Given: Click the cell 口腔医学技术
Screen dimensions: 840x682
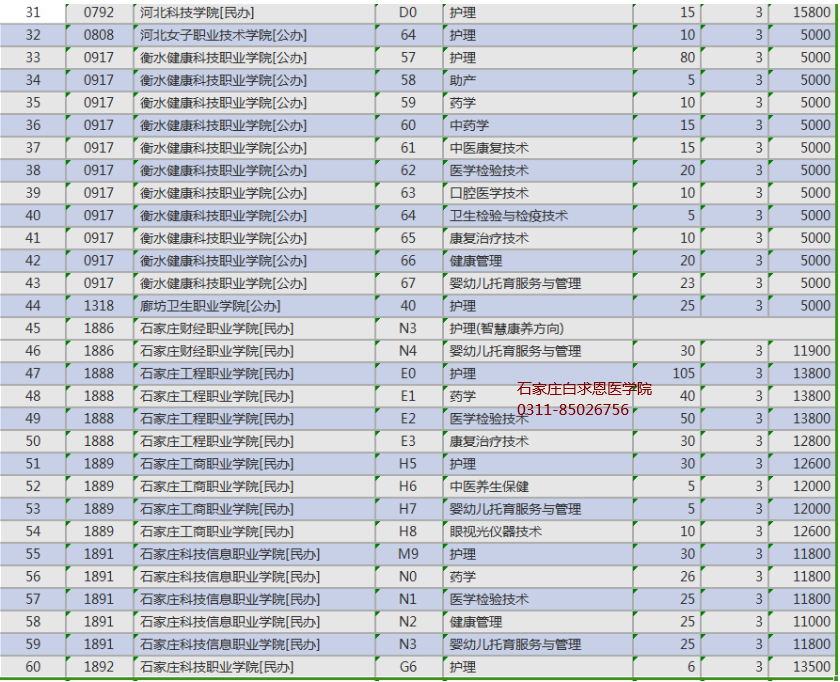Looking at the screenshot, I should click(538, 193).
